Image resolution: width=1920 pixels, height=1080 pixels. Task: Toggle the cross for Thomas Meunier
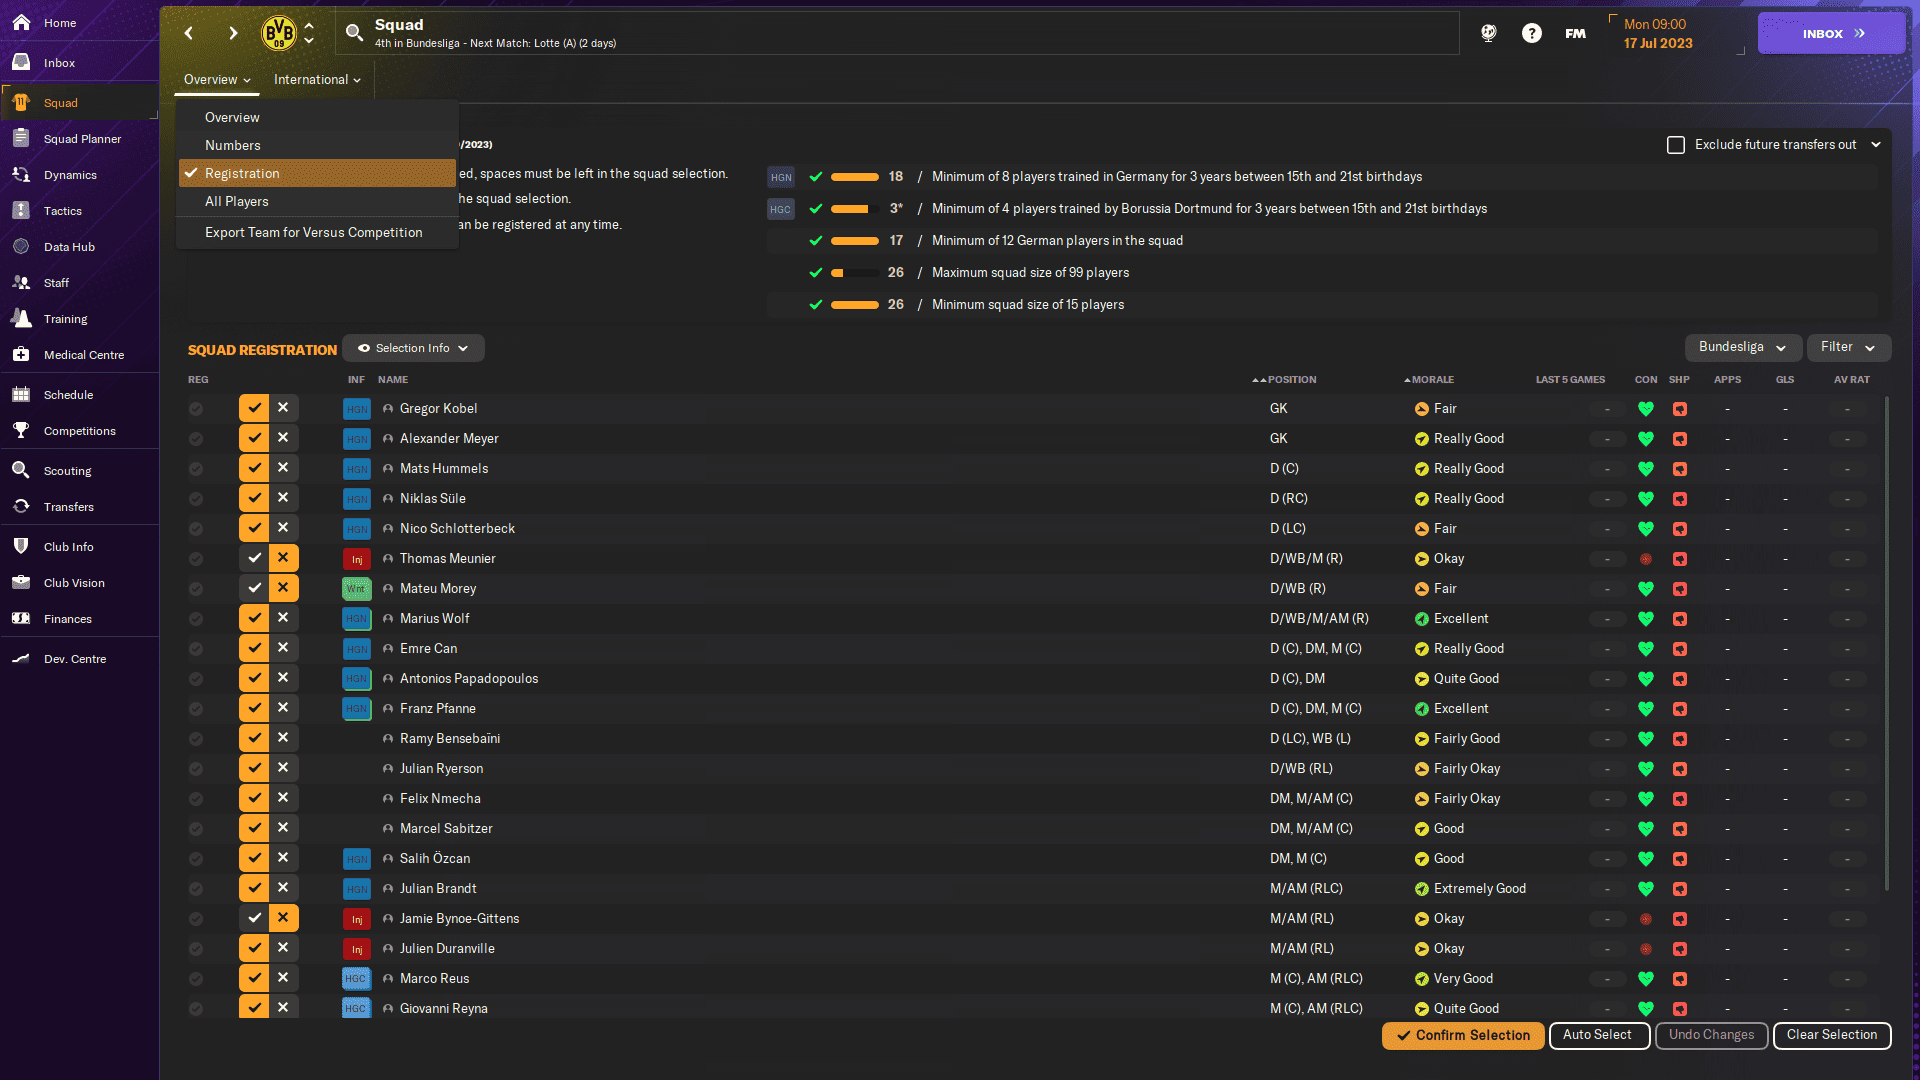[x=283, y=558]
